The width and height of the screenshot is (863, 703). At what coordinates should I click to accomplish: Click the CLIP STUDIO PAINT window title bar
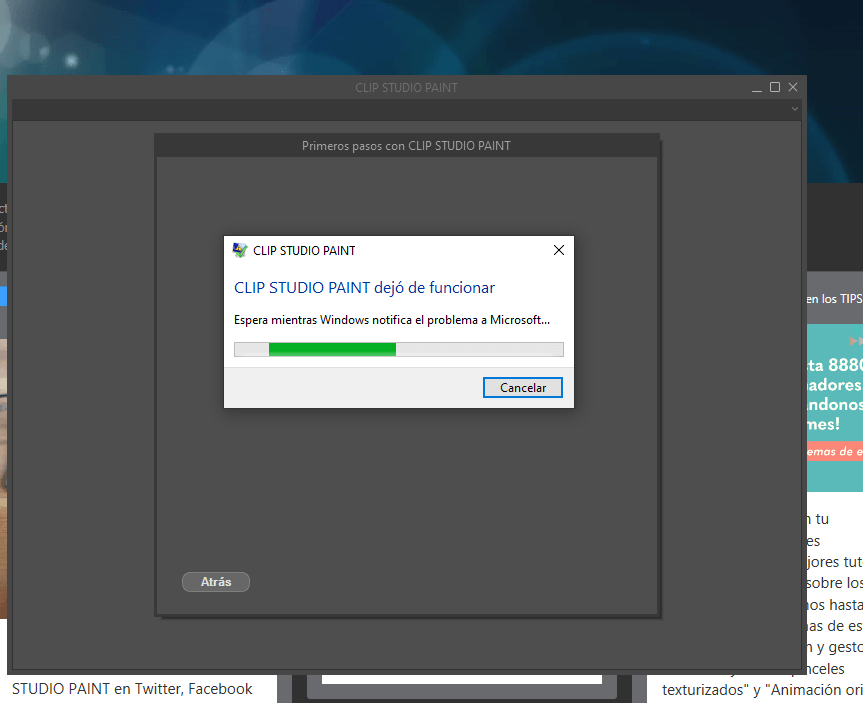pyautogui.click(x=406, y=87)
